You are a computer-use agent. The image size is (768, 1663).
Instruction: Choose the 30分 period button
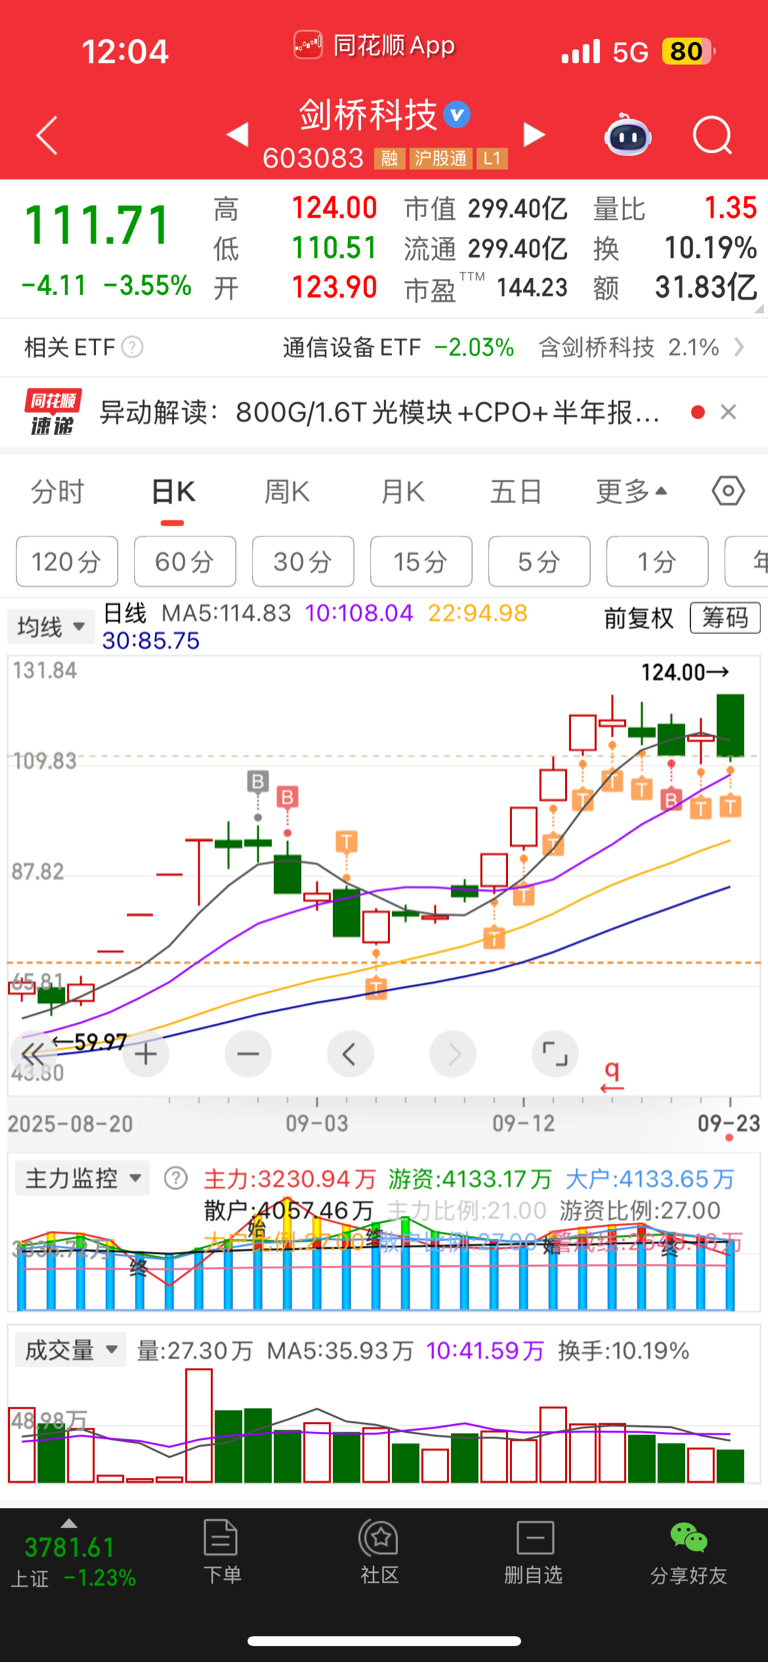pos(303,561)
